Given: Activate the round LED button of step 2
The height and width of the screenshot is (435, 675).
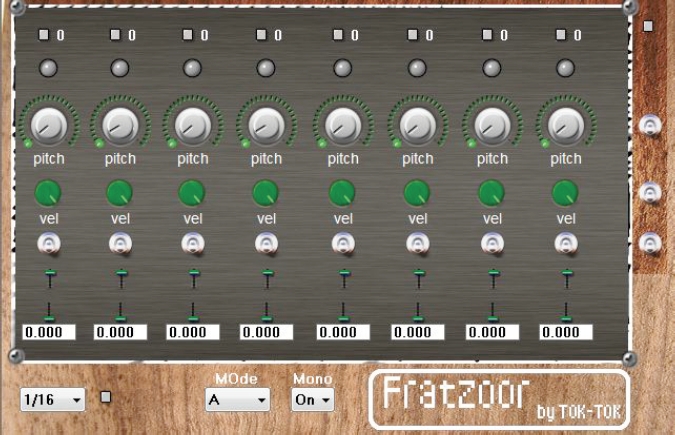Looking at the screenshot, I should (120, 68).
